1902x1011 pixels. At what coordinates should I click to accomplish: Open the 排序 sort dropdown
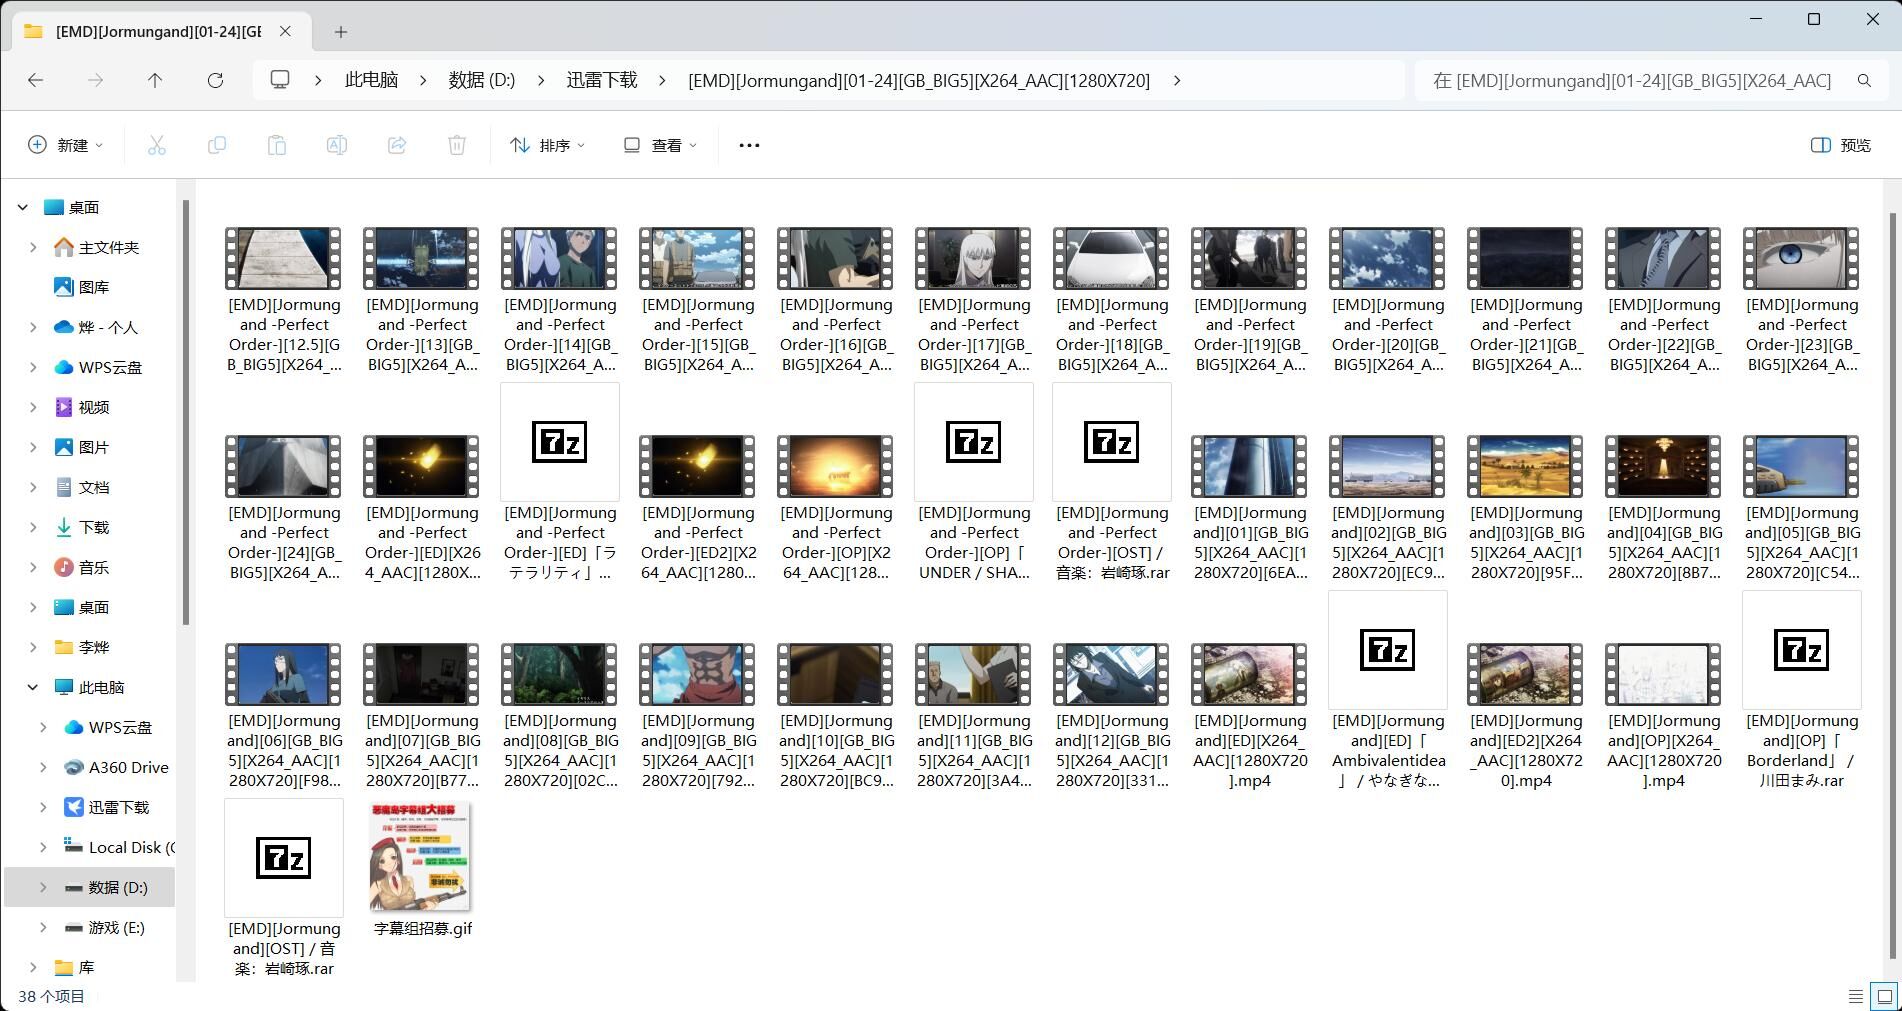[x=547, y=145]
